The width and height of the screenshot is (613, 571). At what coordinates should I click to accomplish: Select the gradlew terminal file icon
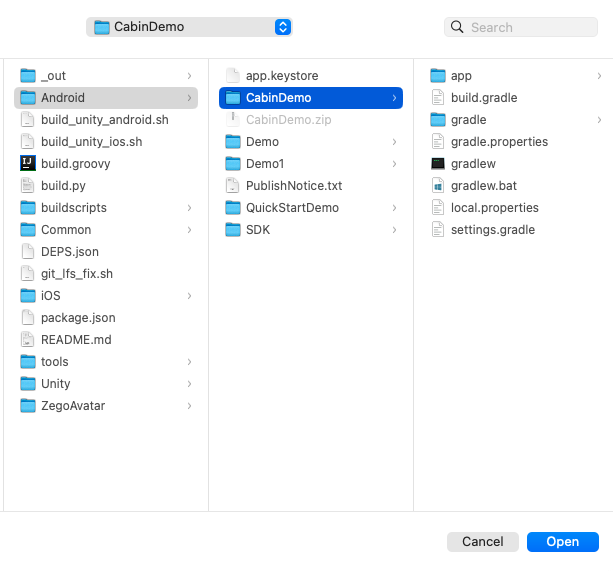point(438,164)
